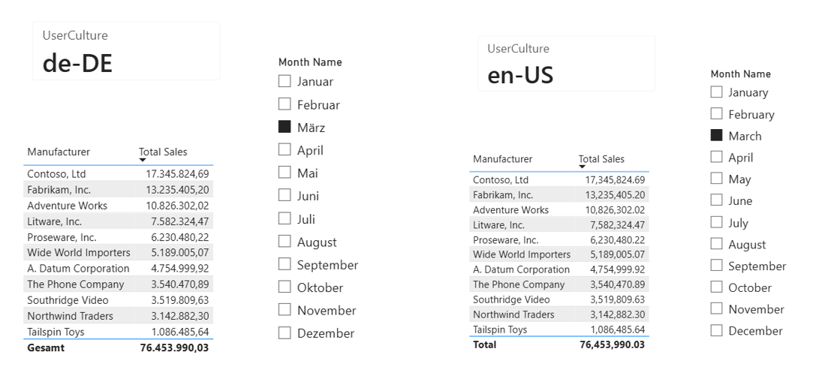The height and width of the screenshot is (388, 825).
Task: Click the sort arrow under English Total Sales
Action: coord(582,167)
